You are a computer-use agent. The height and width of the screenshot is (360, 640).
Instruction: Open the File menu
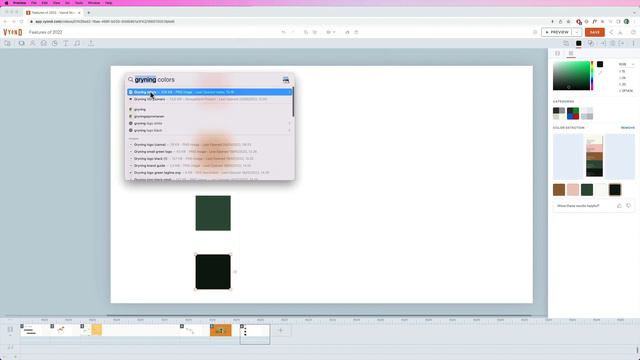(34, 3)
